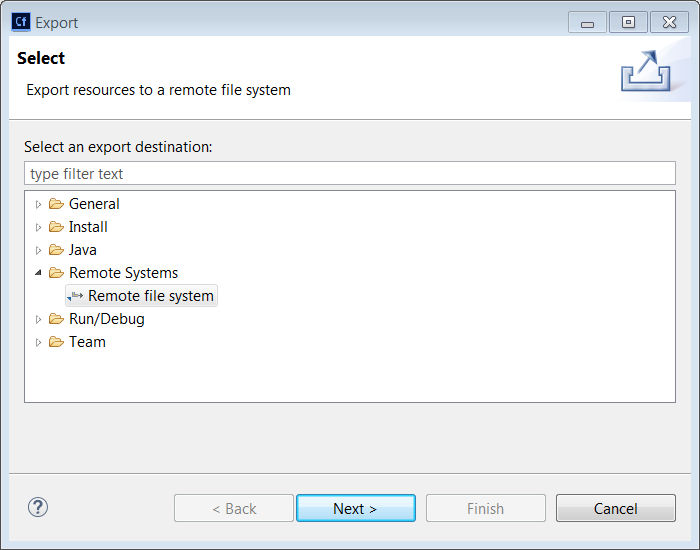Collapse the Remote Systems category

[x=38, y=272]
